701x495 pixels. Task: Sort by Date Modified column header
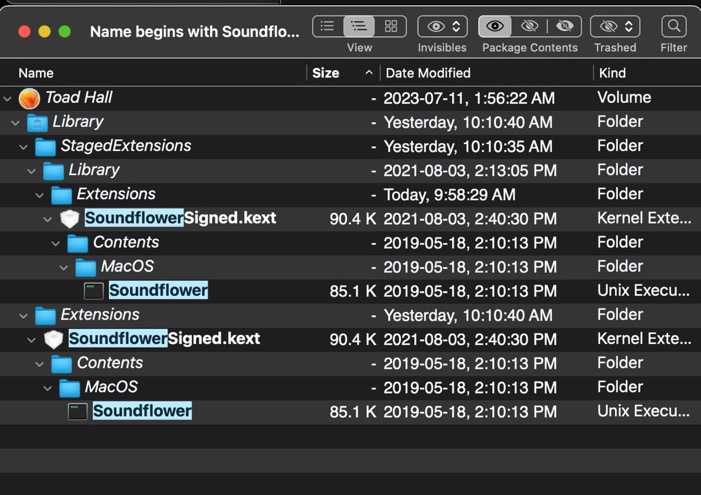(x=428, y=73)
